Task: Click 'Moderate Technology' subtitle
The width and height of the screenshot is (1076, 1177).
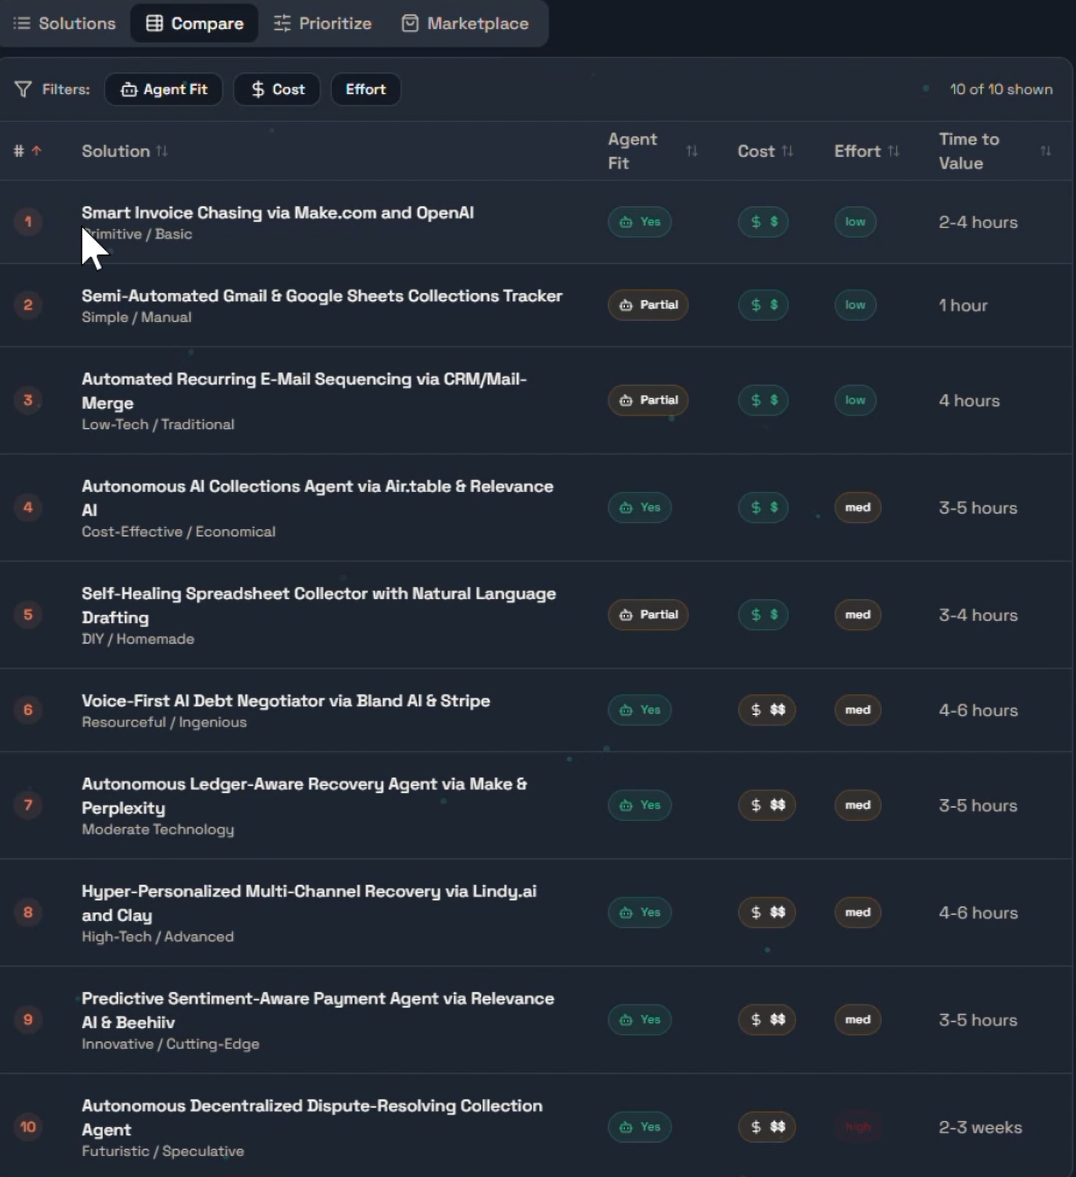Action: (158, 829)
